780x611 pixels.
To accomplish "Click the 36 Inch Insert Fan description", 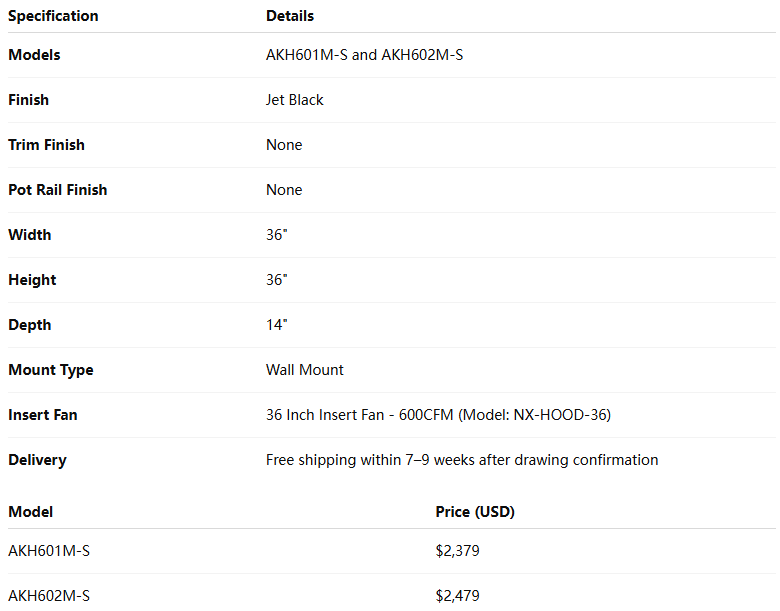I will click(438, 415).
